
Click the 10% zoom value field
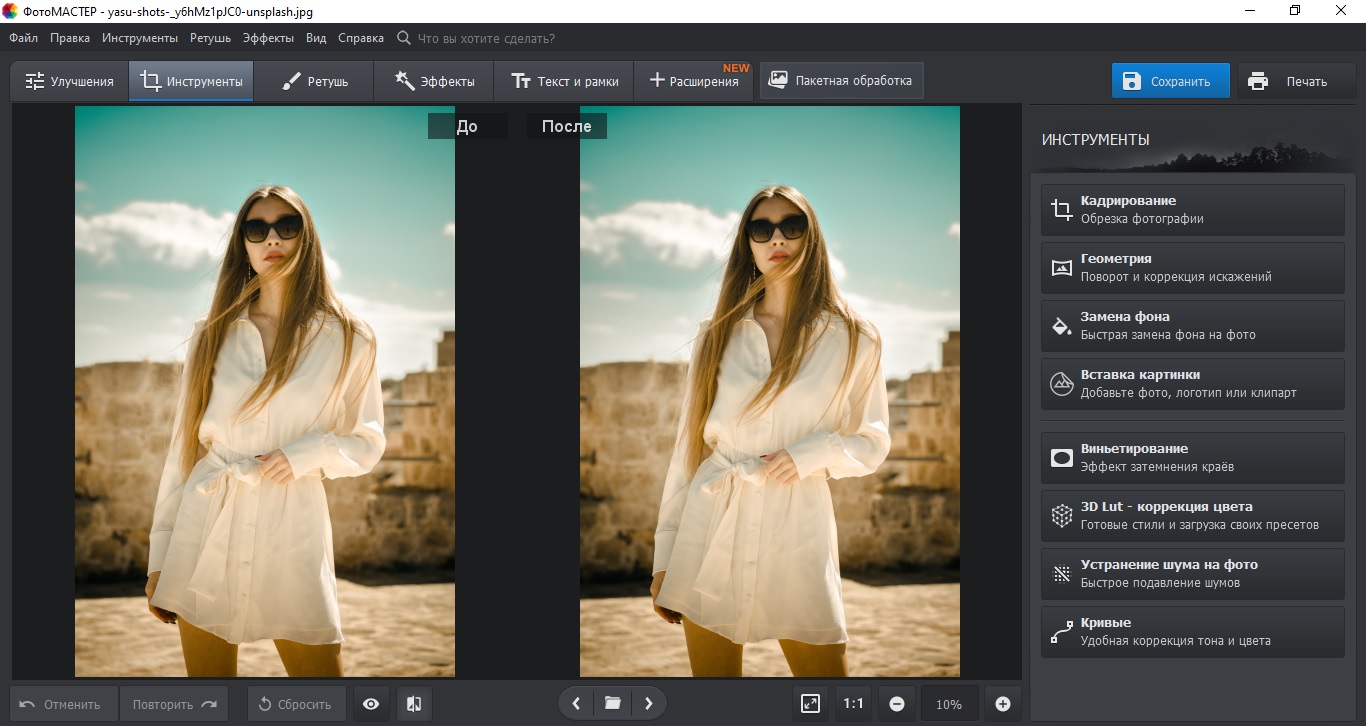click(x=949, y=704)
